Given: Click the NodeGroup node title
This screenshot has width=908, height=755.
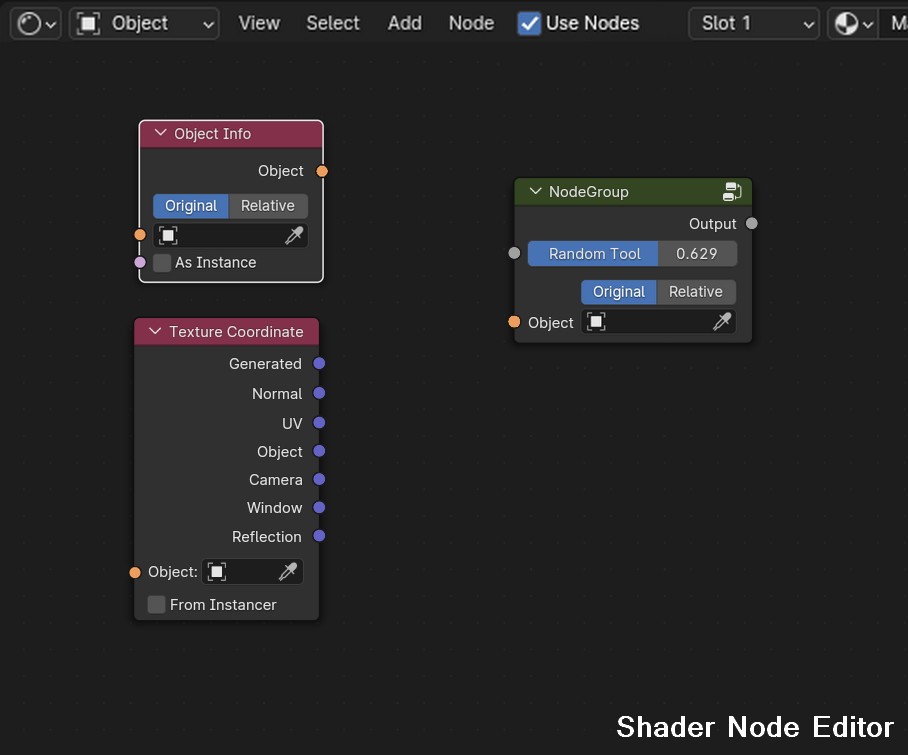Looking at the screenshot, I should point(588,192).
